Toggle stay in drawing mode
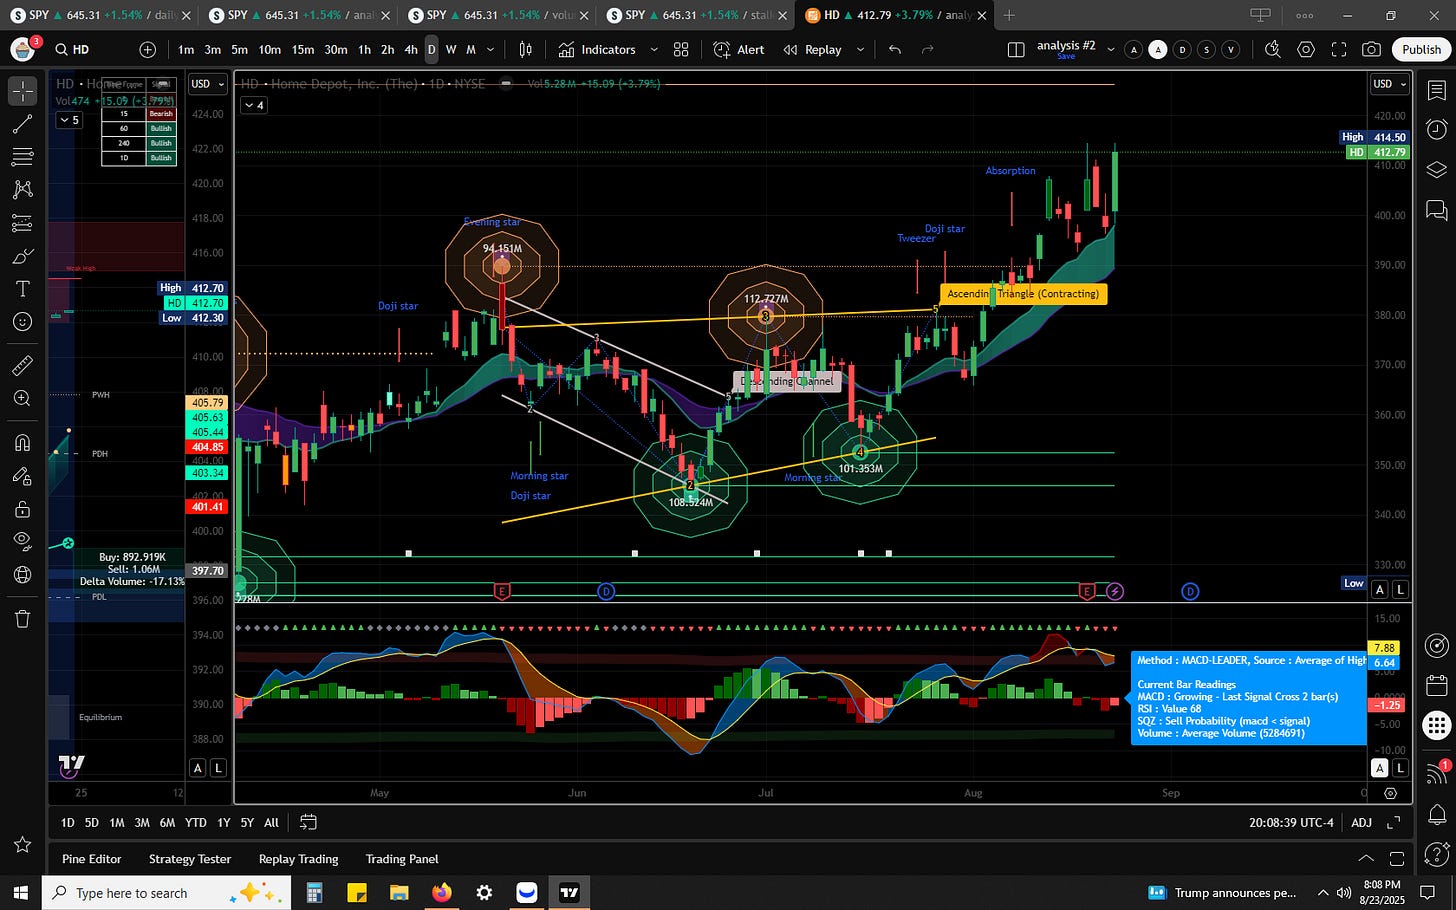The height and width of the screenshot is (910, 1456). [x=22, y=476]
